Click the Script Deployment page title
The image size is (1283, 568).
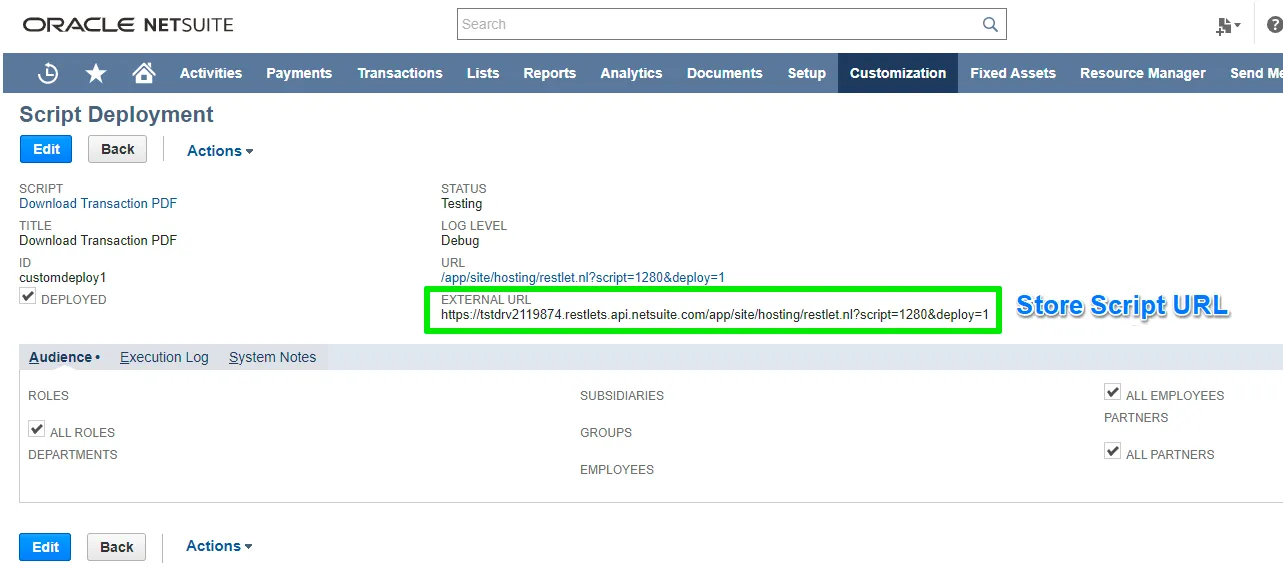pyautogui.click(x=116, y=115)
